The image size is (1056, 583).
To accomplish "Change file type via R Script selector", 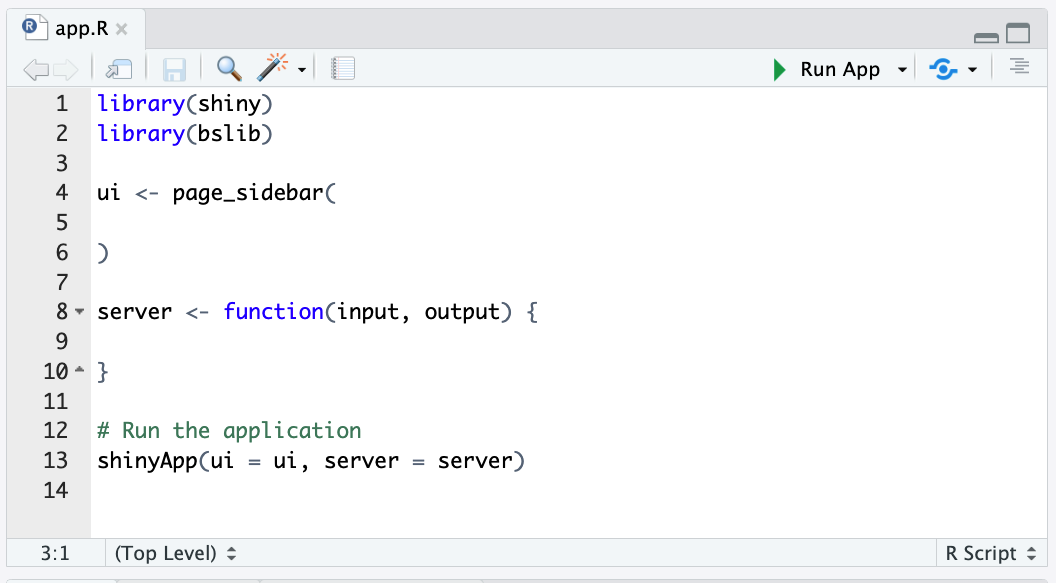I will [x=991, y=553].
